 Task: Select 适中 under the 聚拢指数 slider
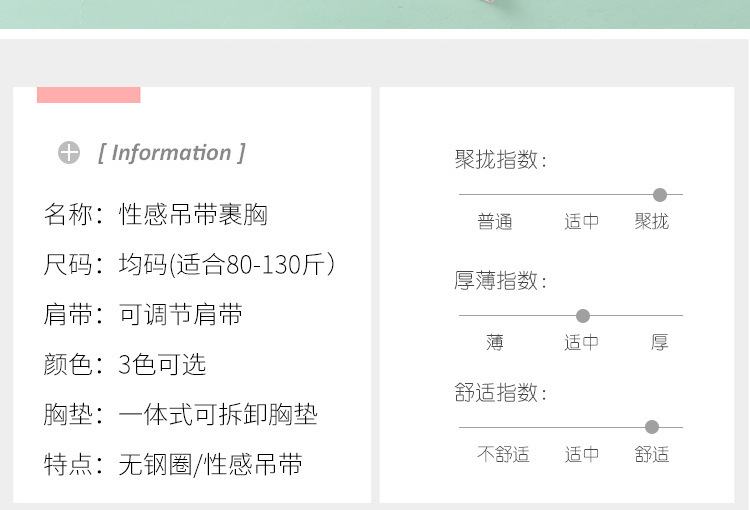pos(582,222)
